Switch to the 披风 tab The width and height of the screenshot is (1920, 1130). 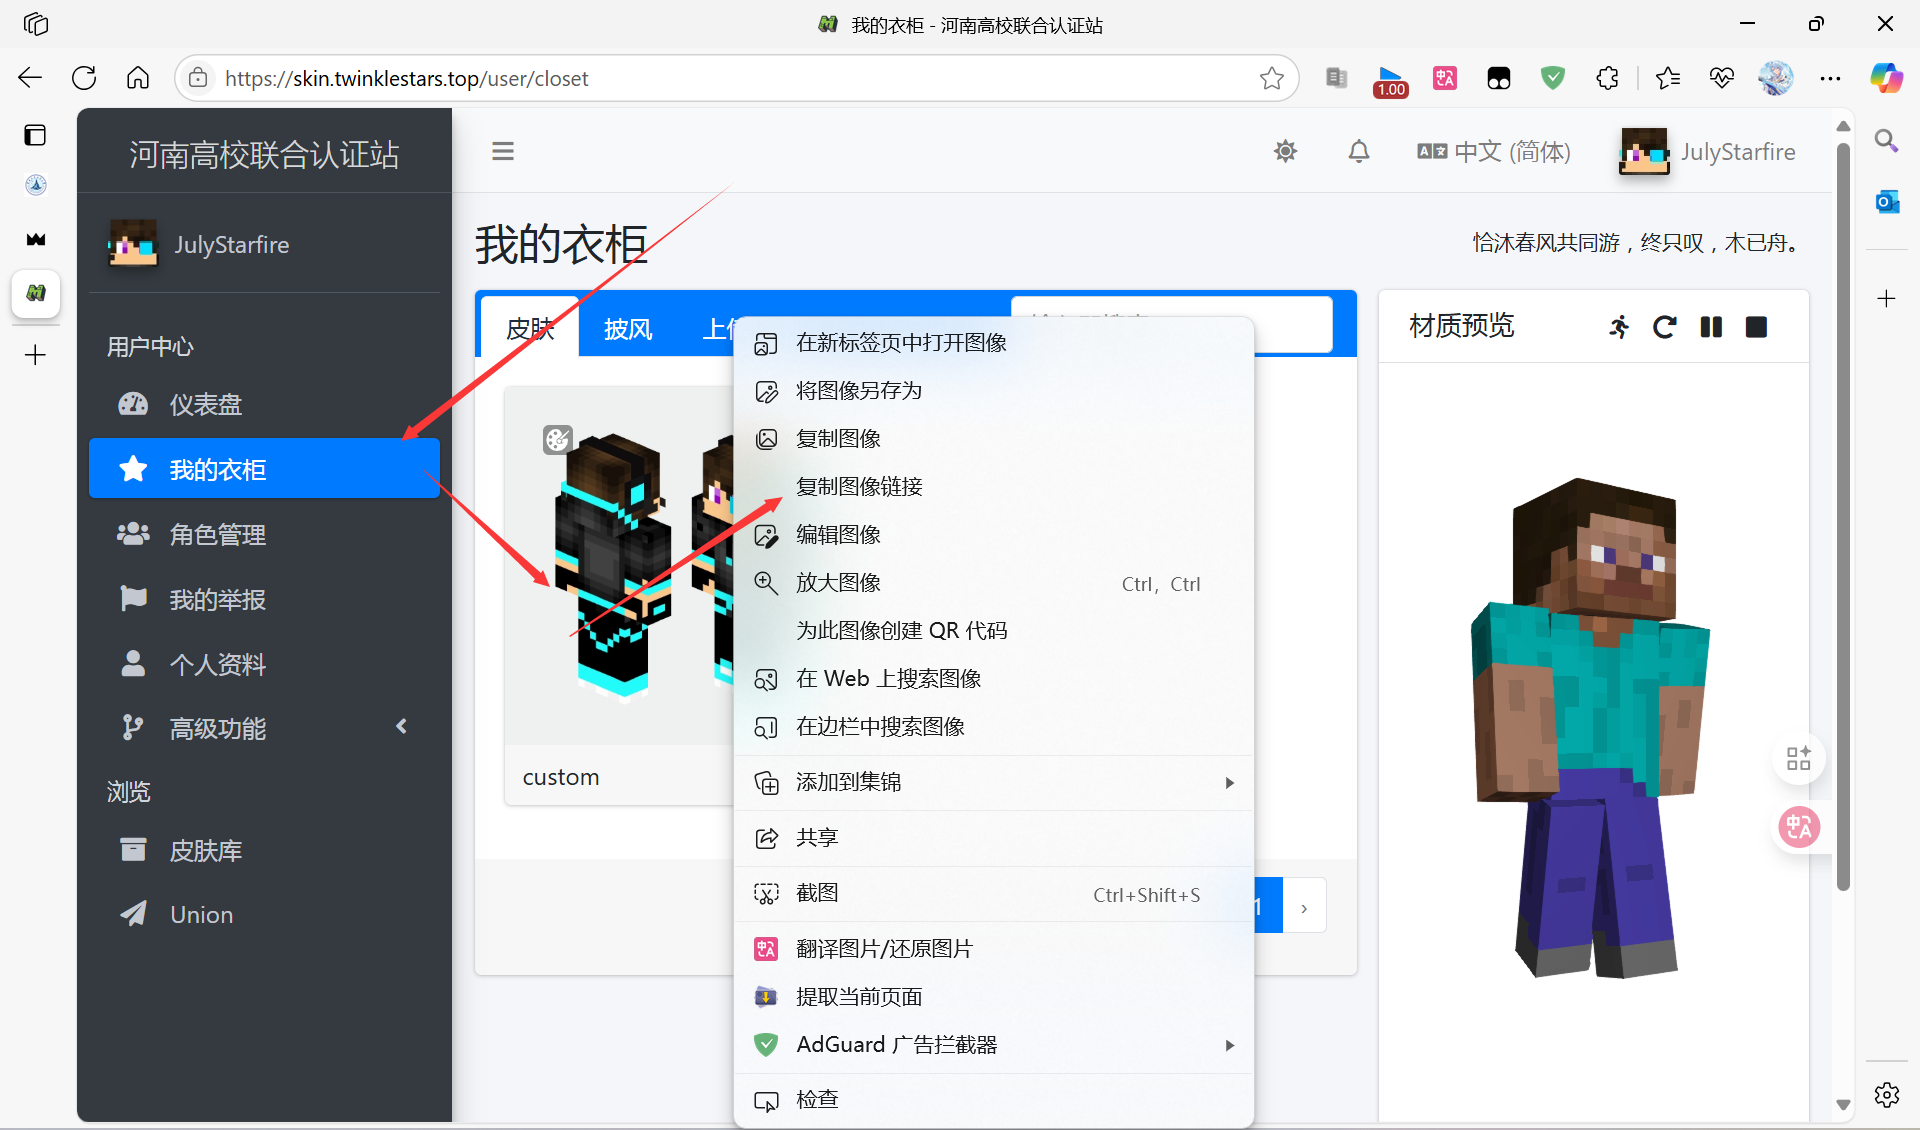click(627, 328)
